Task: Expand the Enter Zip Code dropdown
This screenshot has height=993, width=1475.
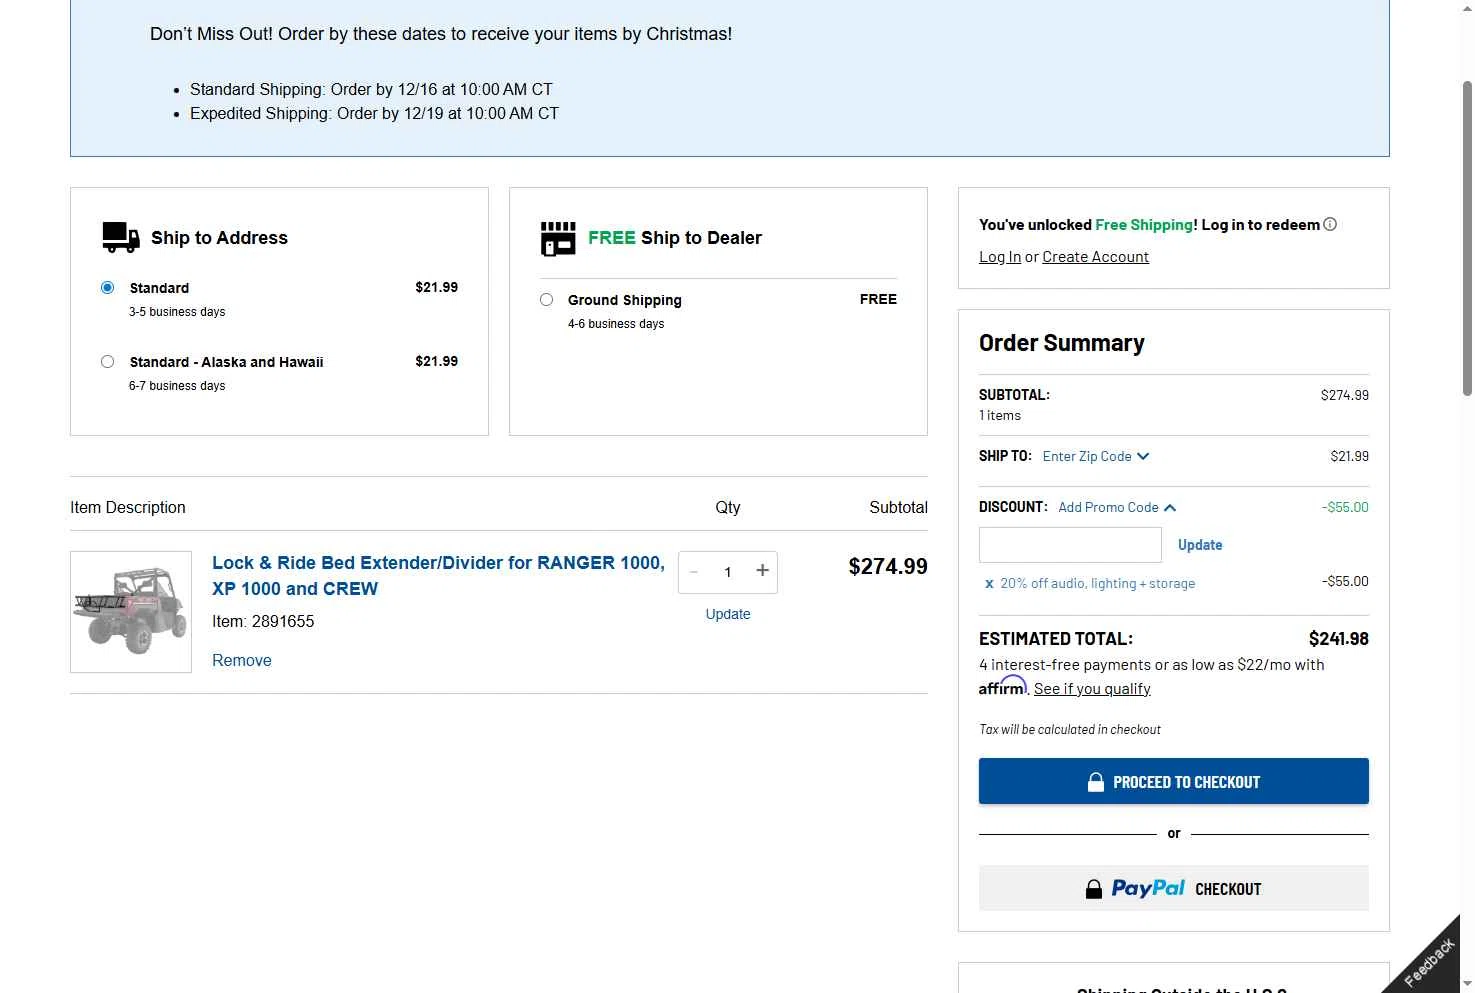Action: pyautogui.click(x=1096, y=456)
